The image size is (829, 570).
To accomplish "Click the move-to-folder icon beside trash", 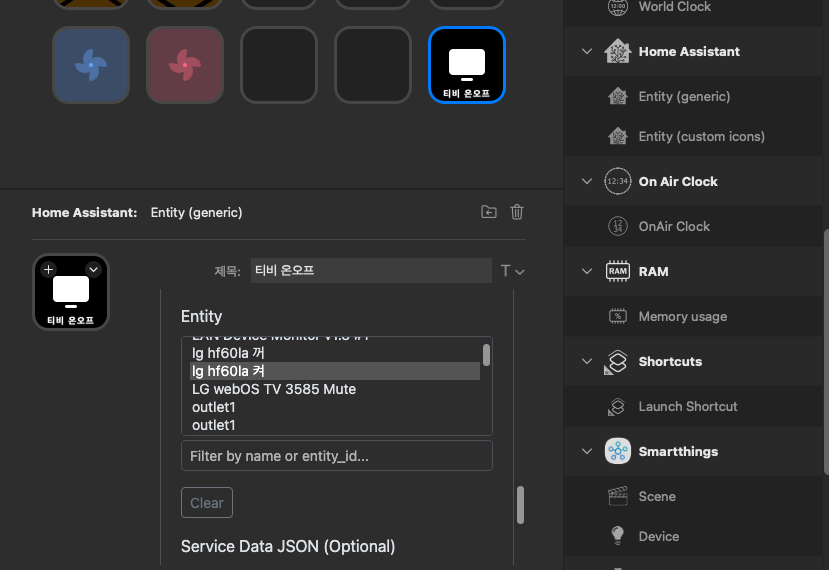I will (x=488, y=212).
